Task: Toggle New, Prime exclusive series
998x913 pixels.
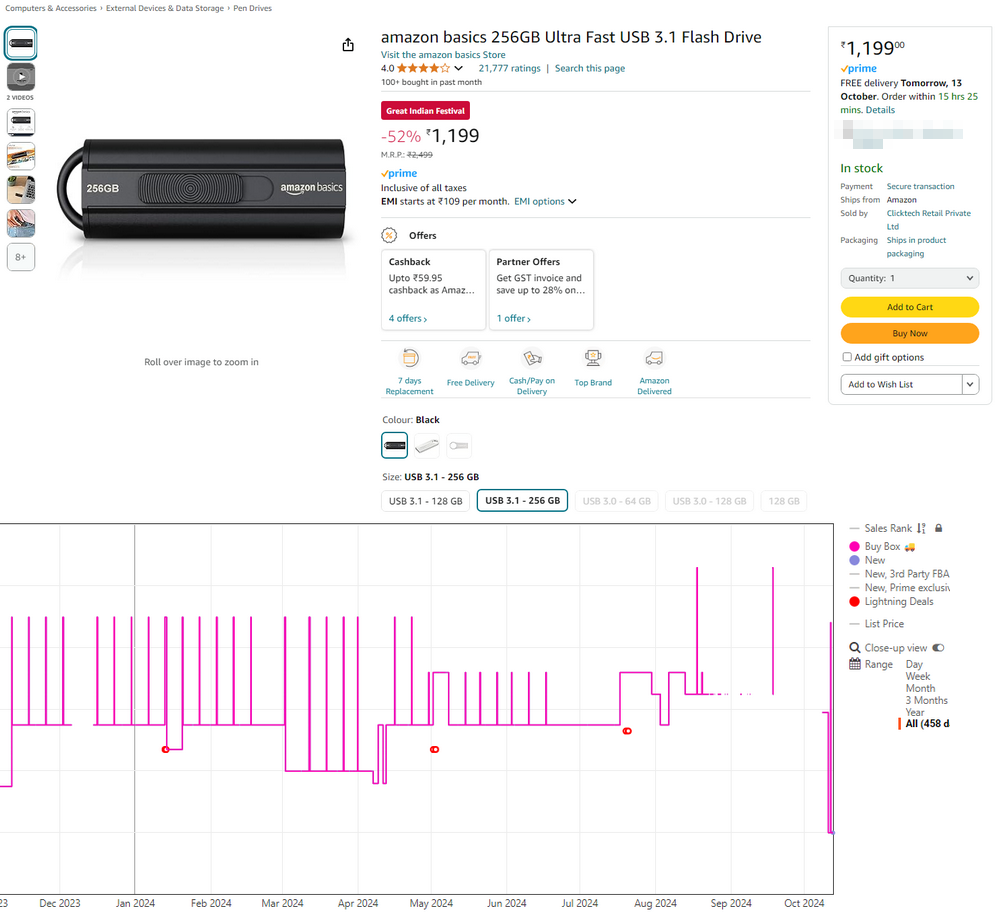Action: point(899,588)
